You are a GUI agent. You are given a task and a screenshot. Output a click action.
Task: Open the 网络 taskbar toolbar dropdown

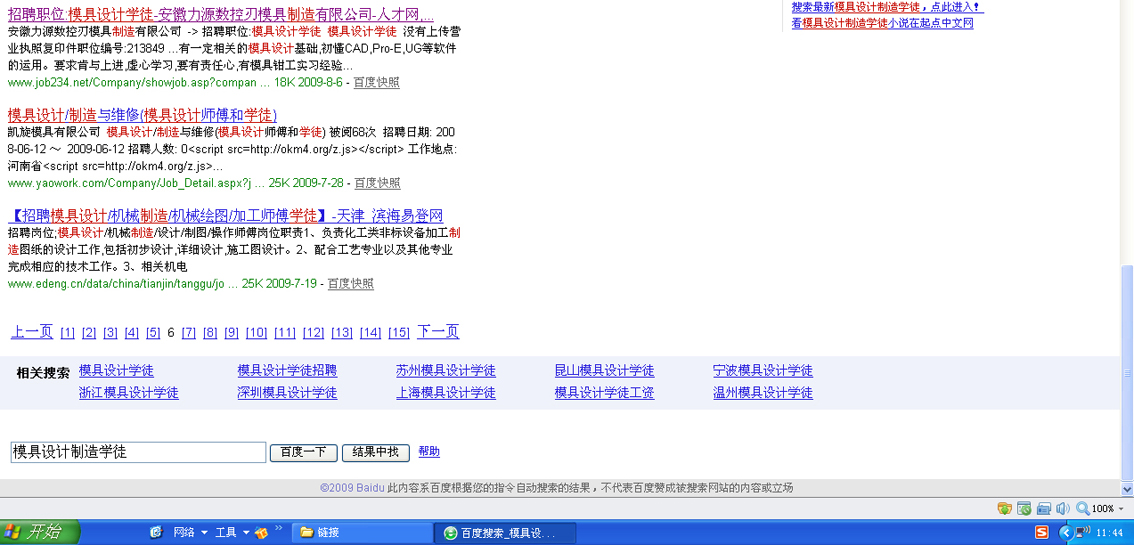[x=191, y=533]
